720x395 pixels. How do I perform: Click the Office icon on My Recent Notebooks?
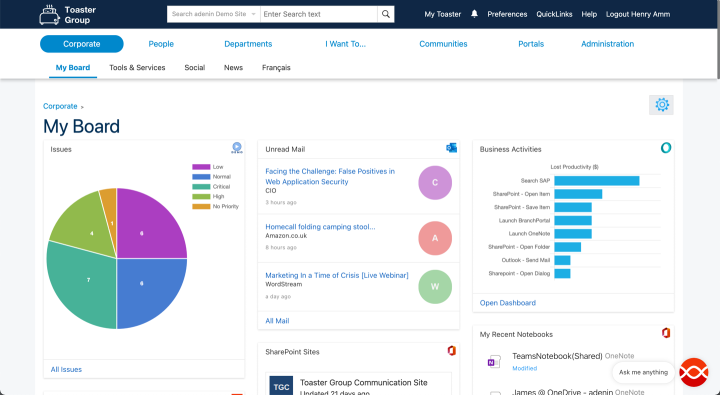click(x=666, y=333)
